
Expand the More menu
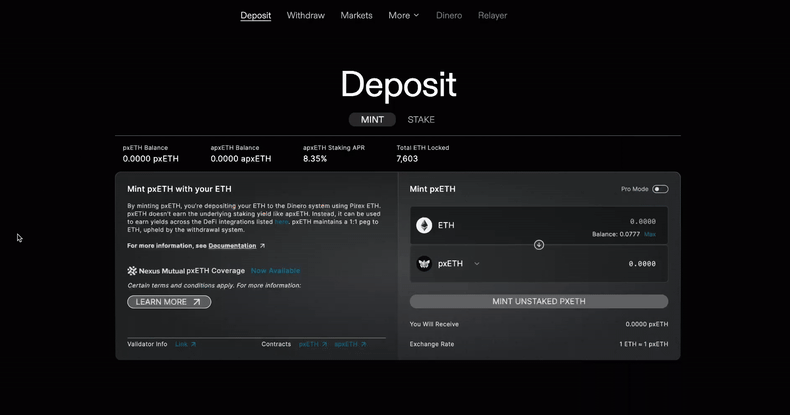404,16
